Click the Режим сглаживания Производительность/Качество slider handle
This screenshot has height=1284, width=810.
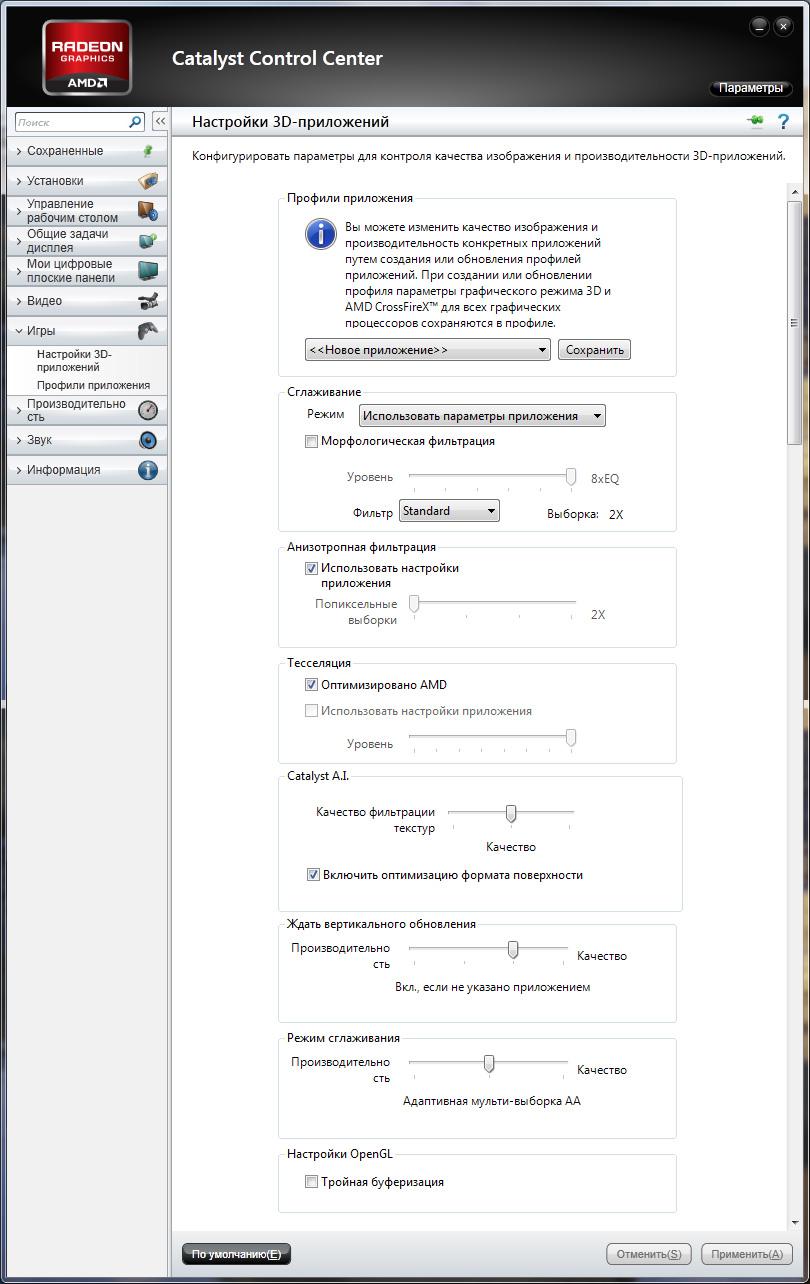click(489, 1063)
